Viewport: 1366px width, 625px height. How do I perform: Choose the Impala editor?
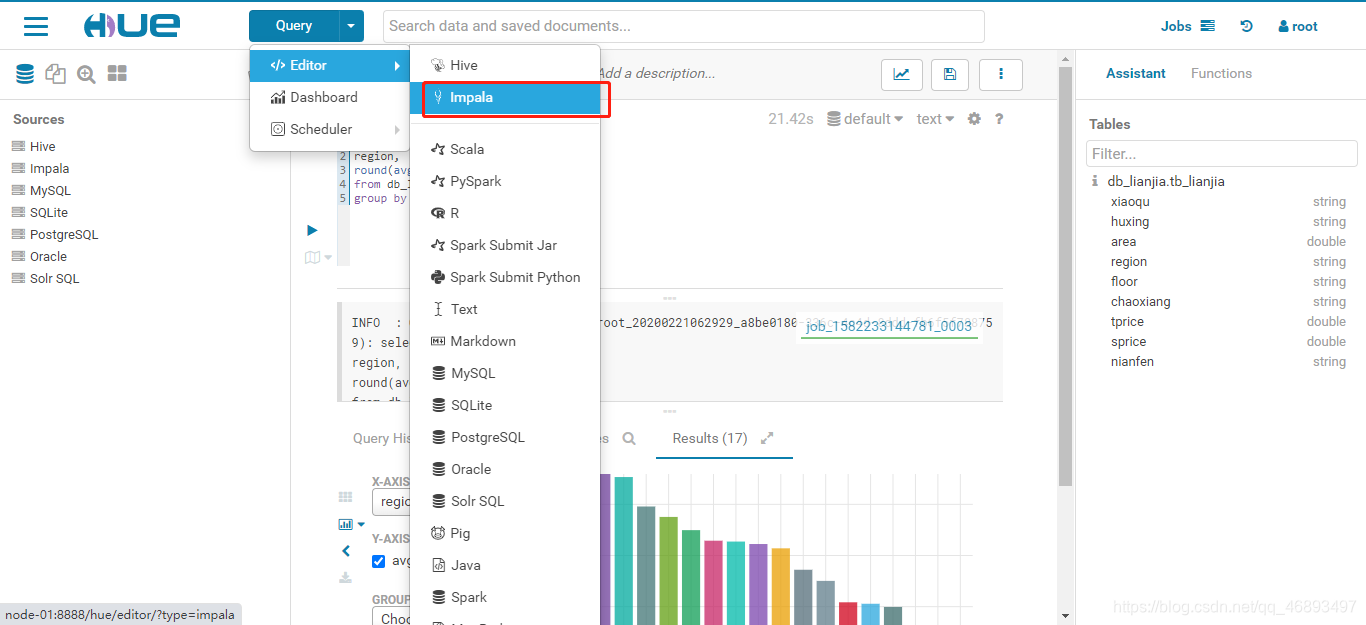pyautogui.click(x=505, y=97)
